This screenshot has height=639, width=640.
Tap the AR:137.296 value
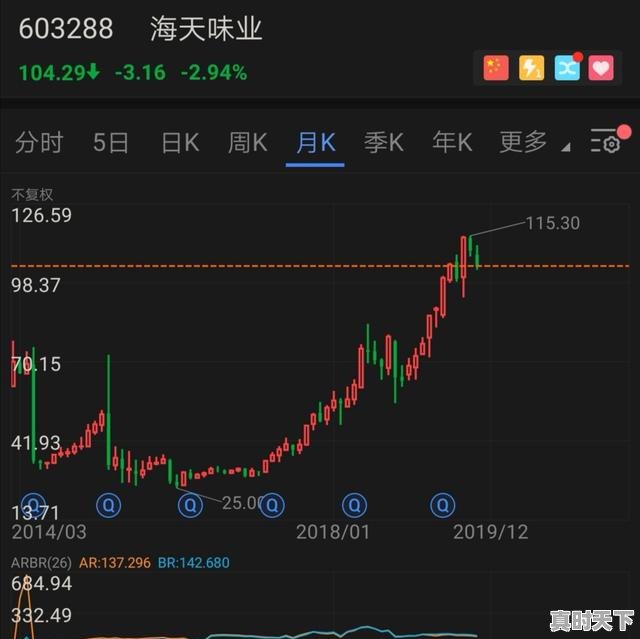point(115,563)
